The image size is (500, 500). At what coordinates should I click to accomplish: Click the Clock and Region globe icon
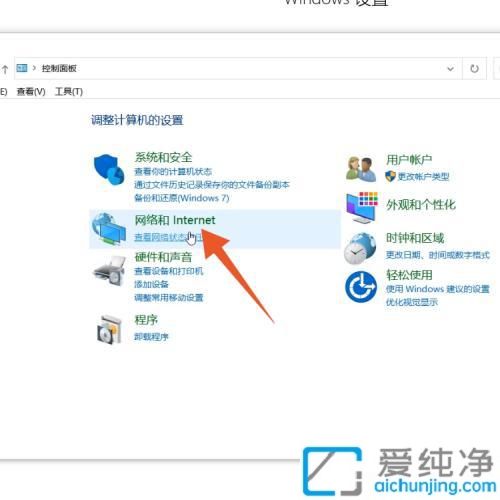(360, 248)
